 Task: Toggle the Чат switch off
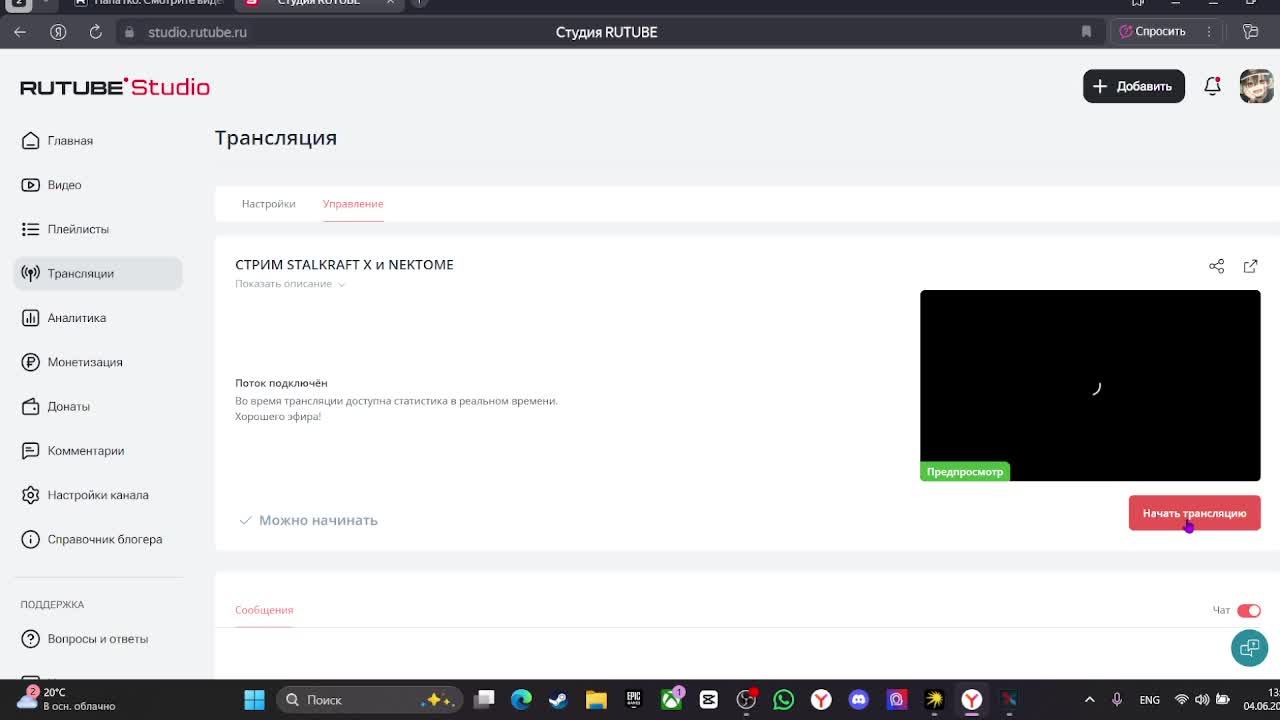(1249, 610)
